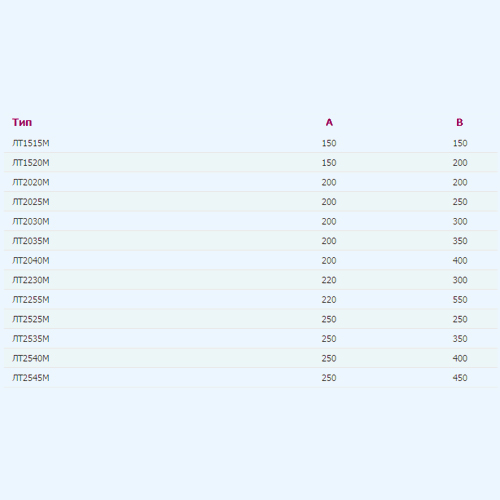Screen dimensions: 500x500
Task: Click the B column header
Action: (x=460, y=122)
